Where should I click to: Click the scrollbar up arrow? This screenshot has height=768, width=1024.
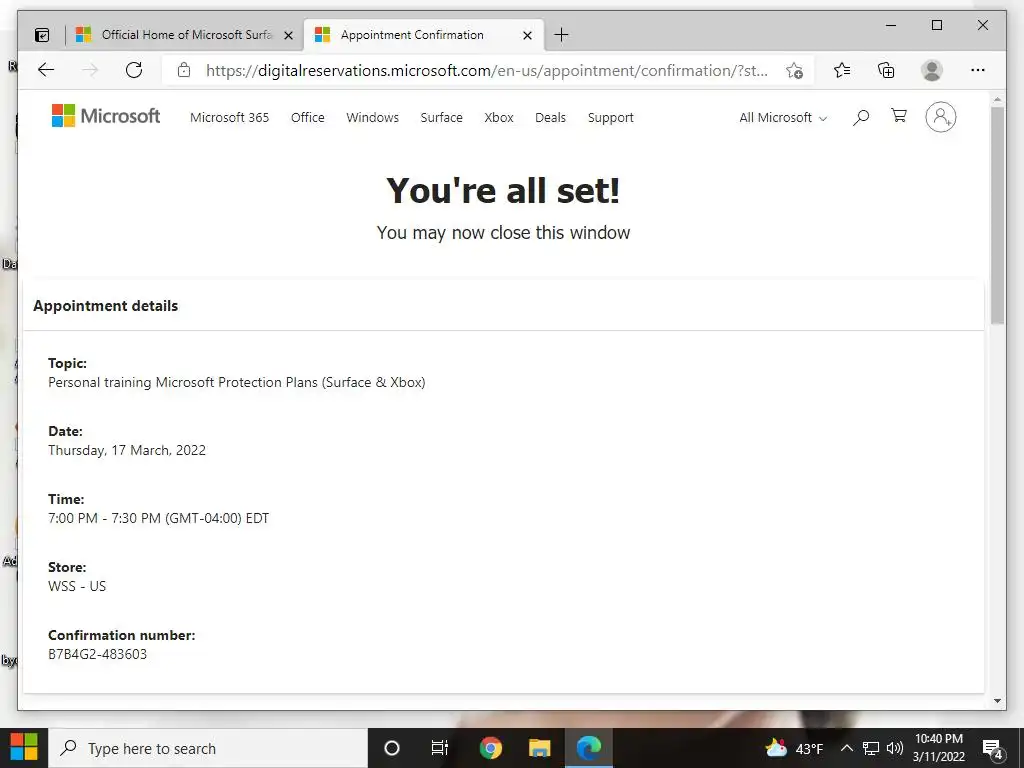[997, 100]
